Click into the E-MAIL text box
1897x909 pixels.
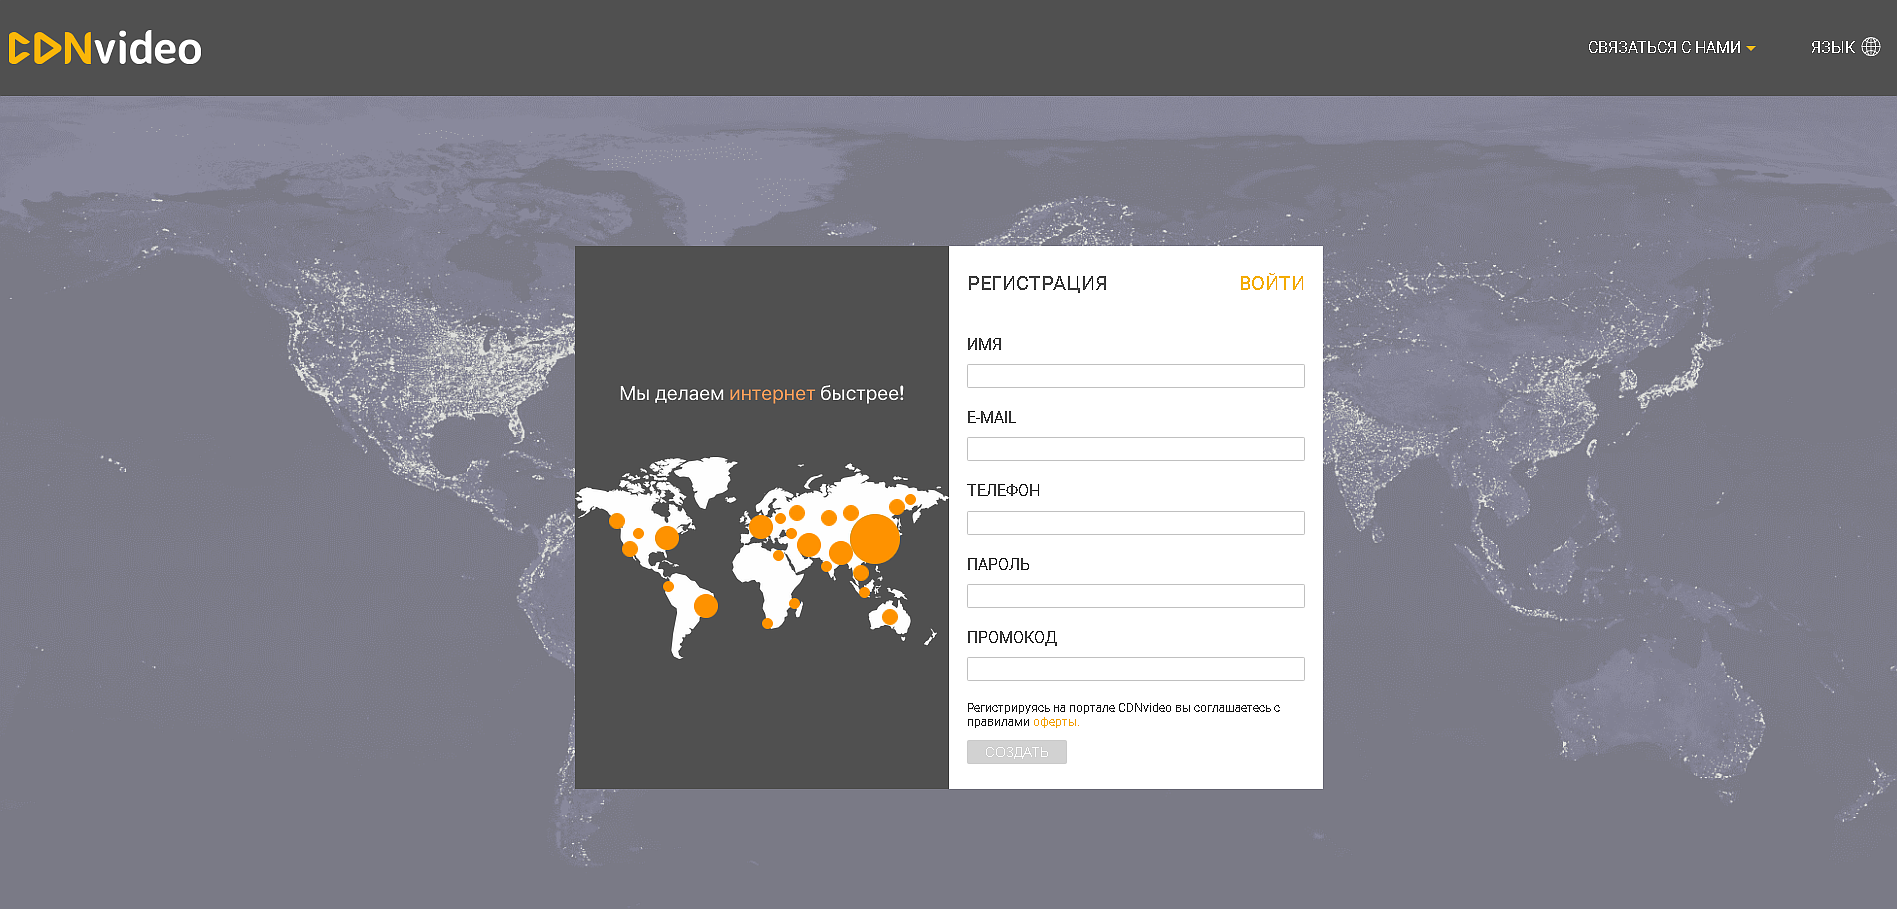click(x=1135, y=449)
